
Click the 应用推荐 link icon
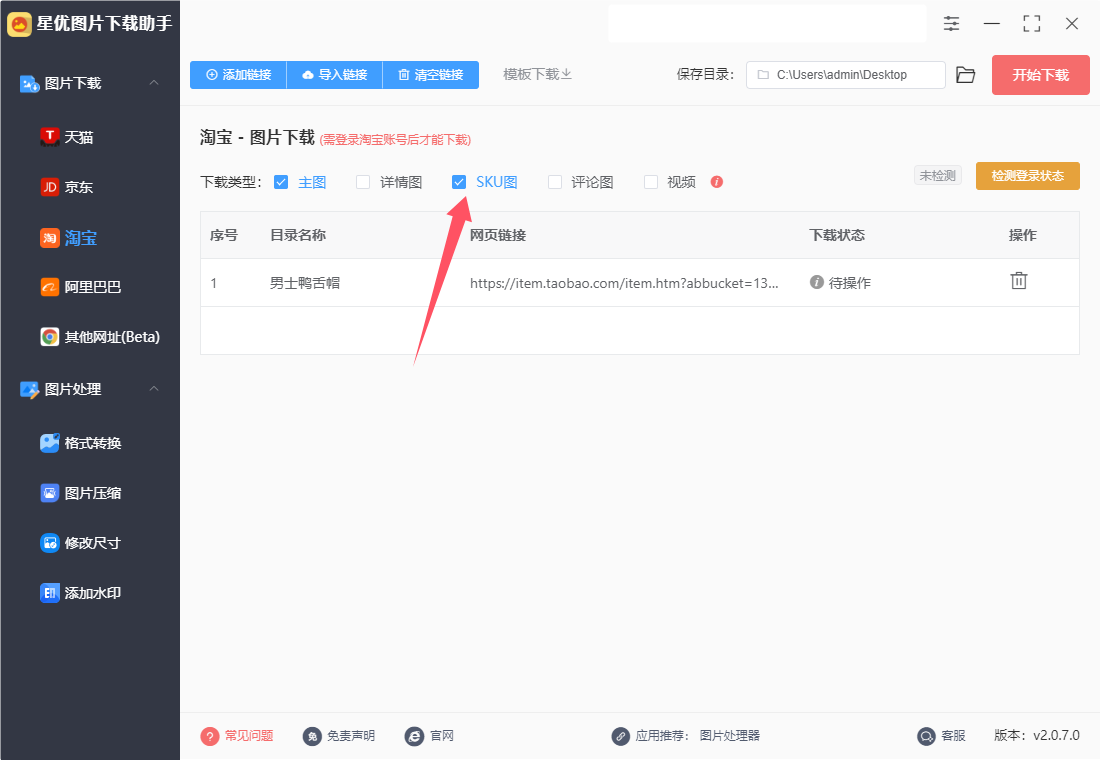pos(620,736)
